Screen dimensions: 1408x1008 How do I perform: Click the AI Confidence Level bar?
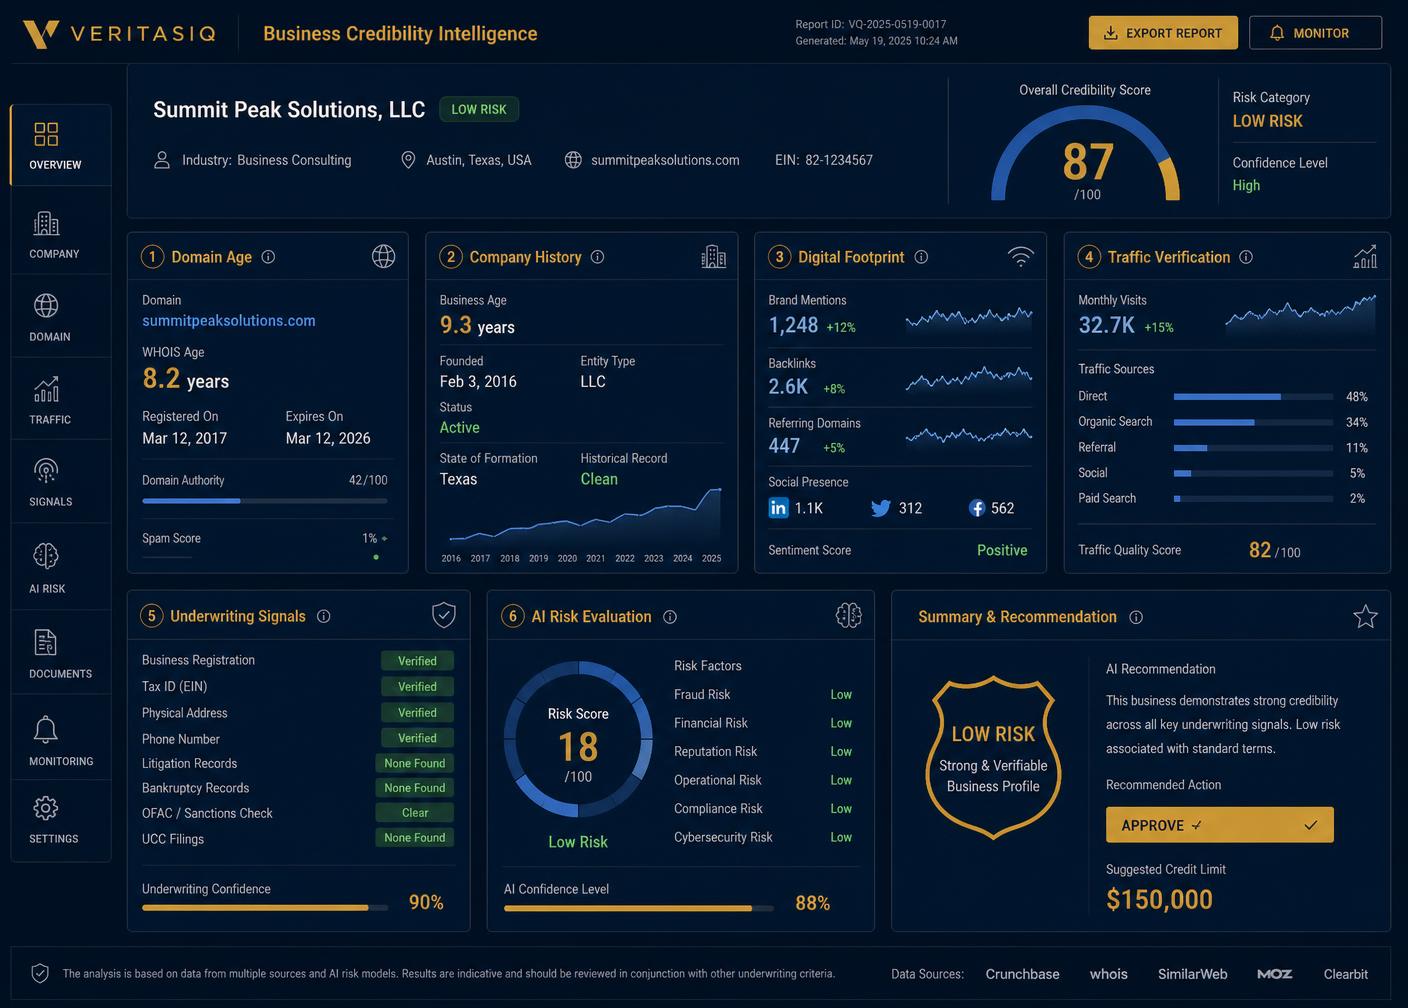638,908
